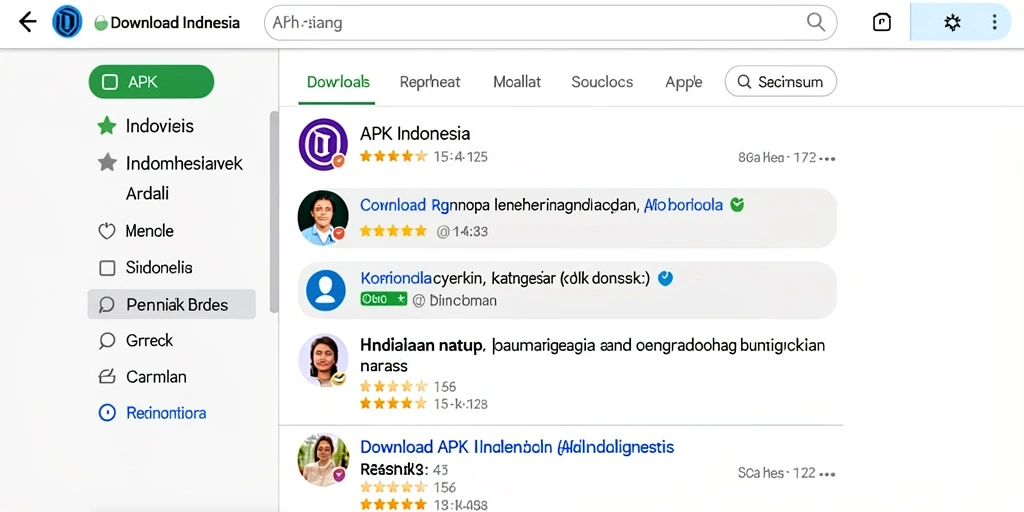This screenshot has width=1024, height=512.
Task: Click the blue circle icon beside Recinontiora
Action: point(106,413)
